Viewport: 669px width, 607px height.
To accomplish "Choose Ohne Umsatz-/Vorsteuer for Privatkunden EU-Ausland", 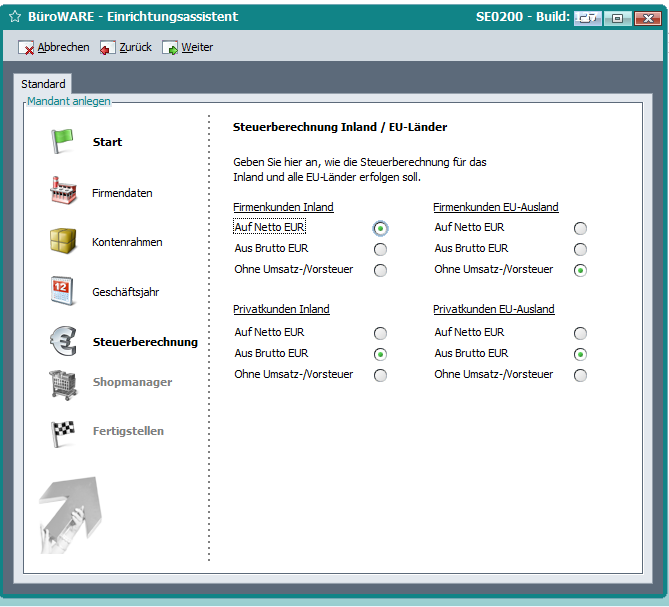I will pyautogui.click(x=580, y=375).
